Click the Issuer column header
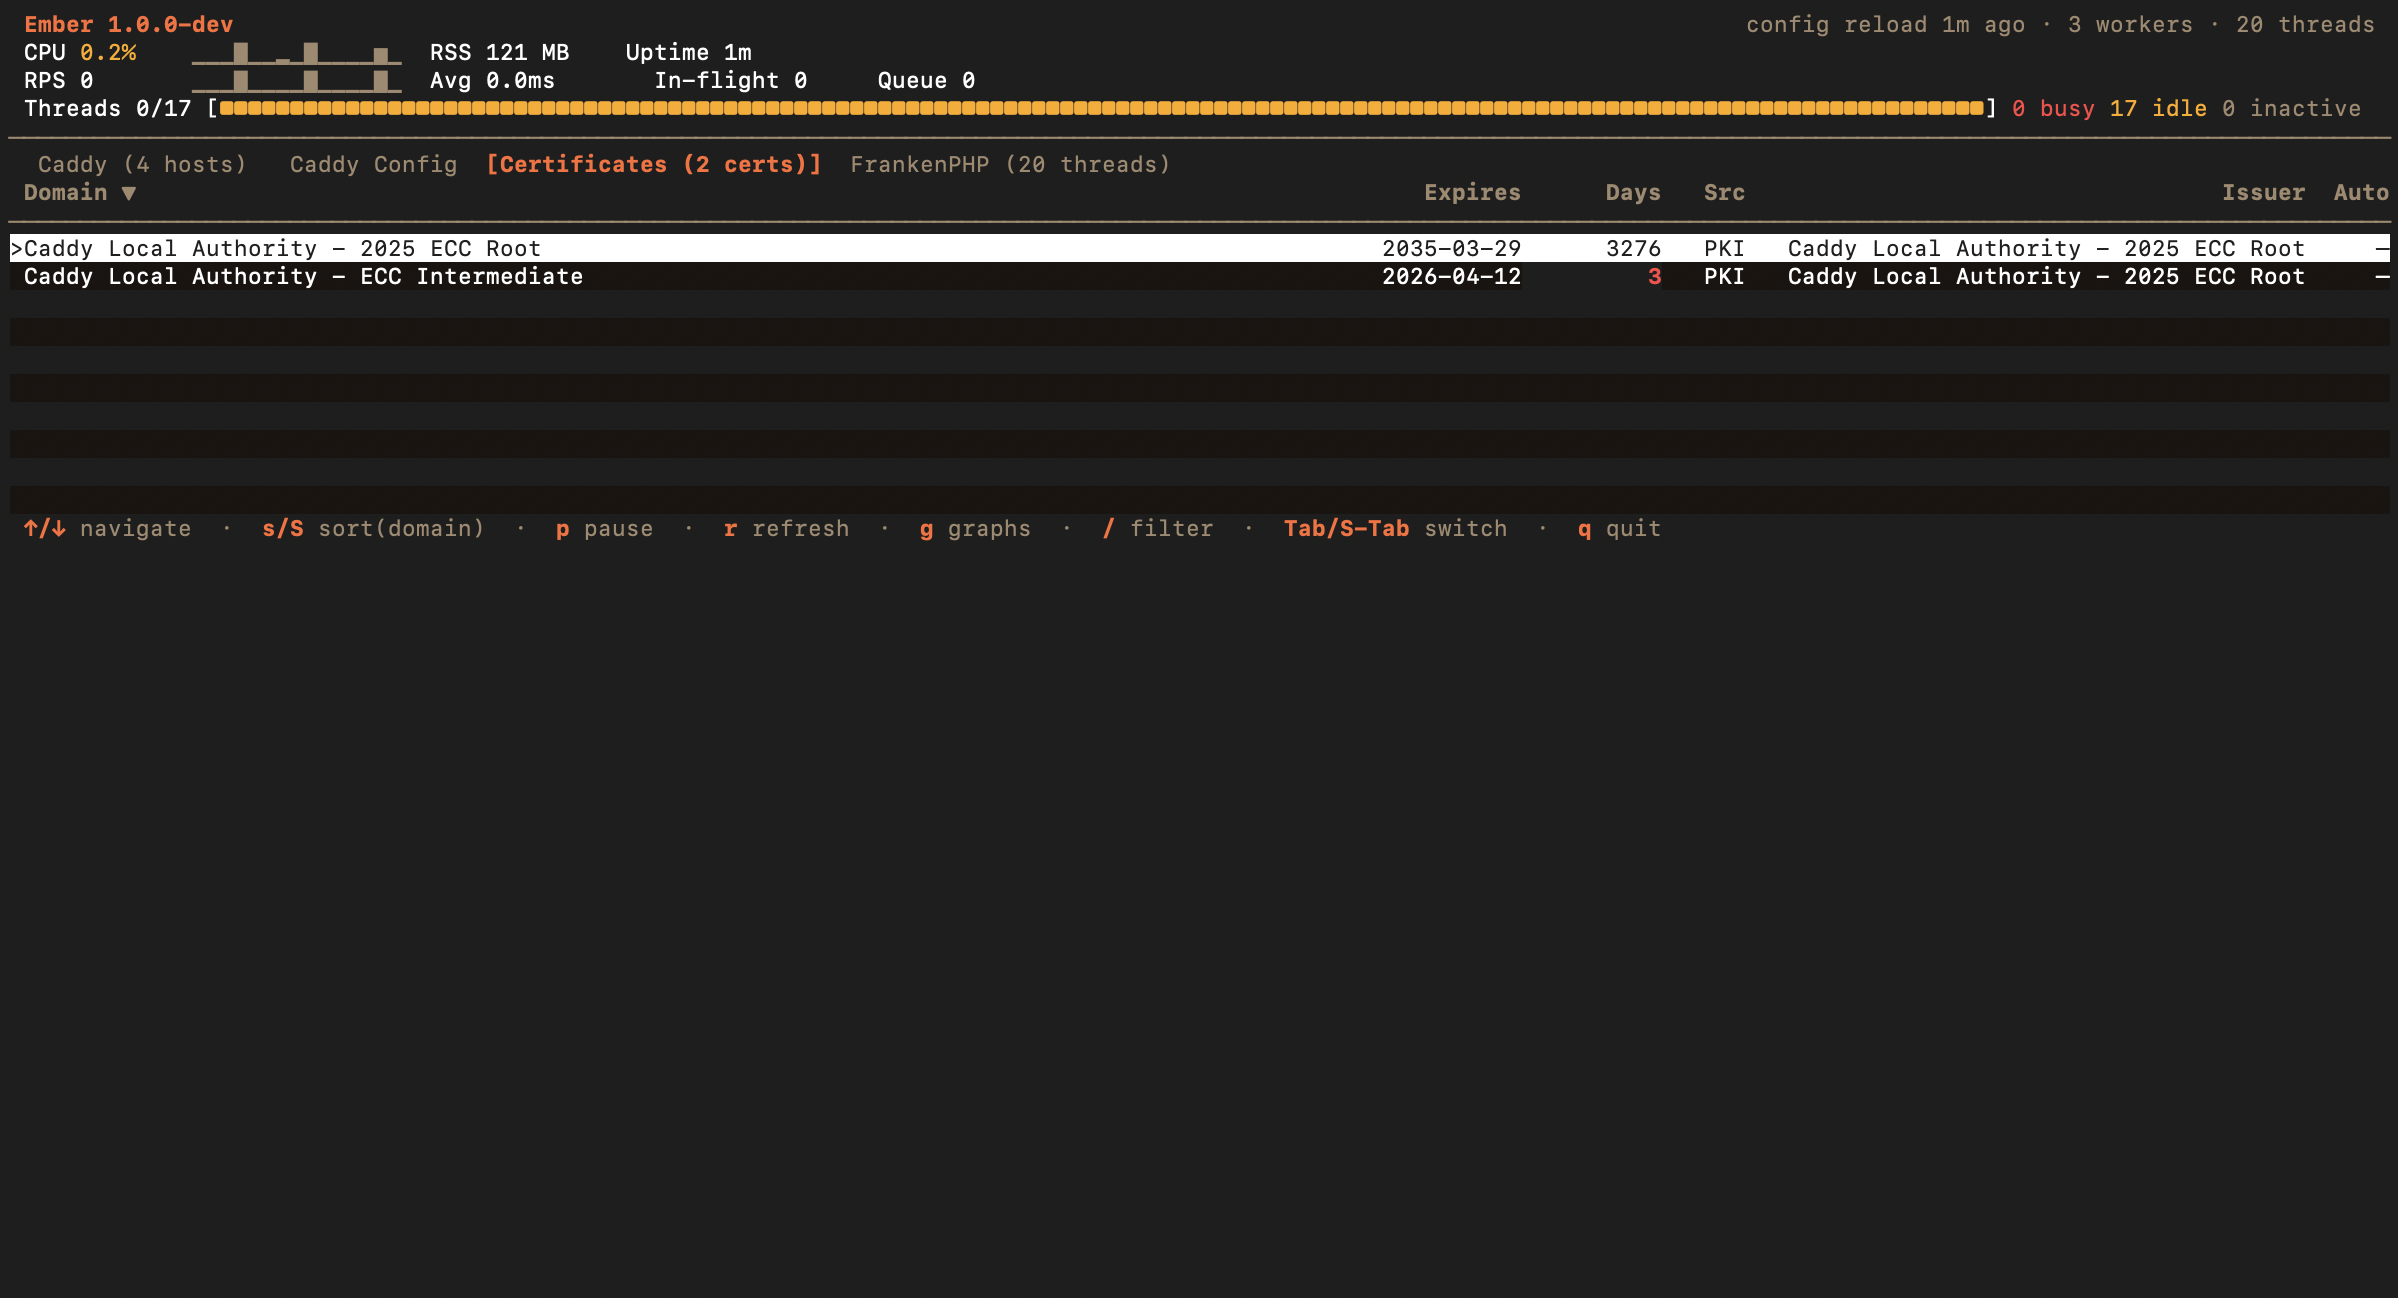 click(x=2263, y=193)
